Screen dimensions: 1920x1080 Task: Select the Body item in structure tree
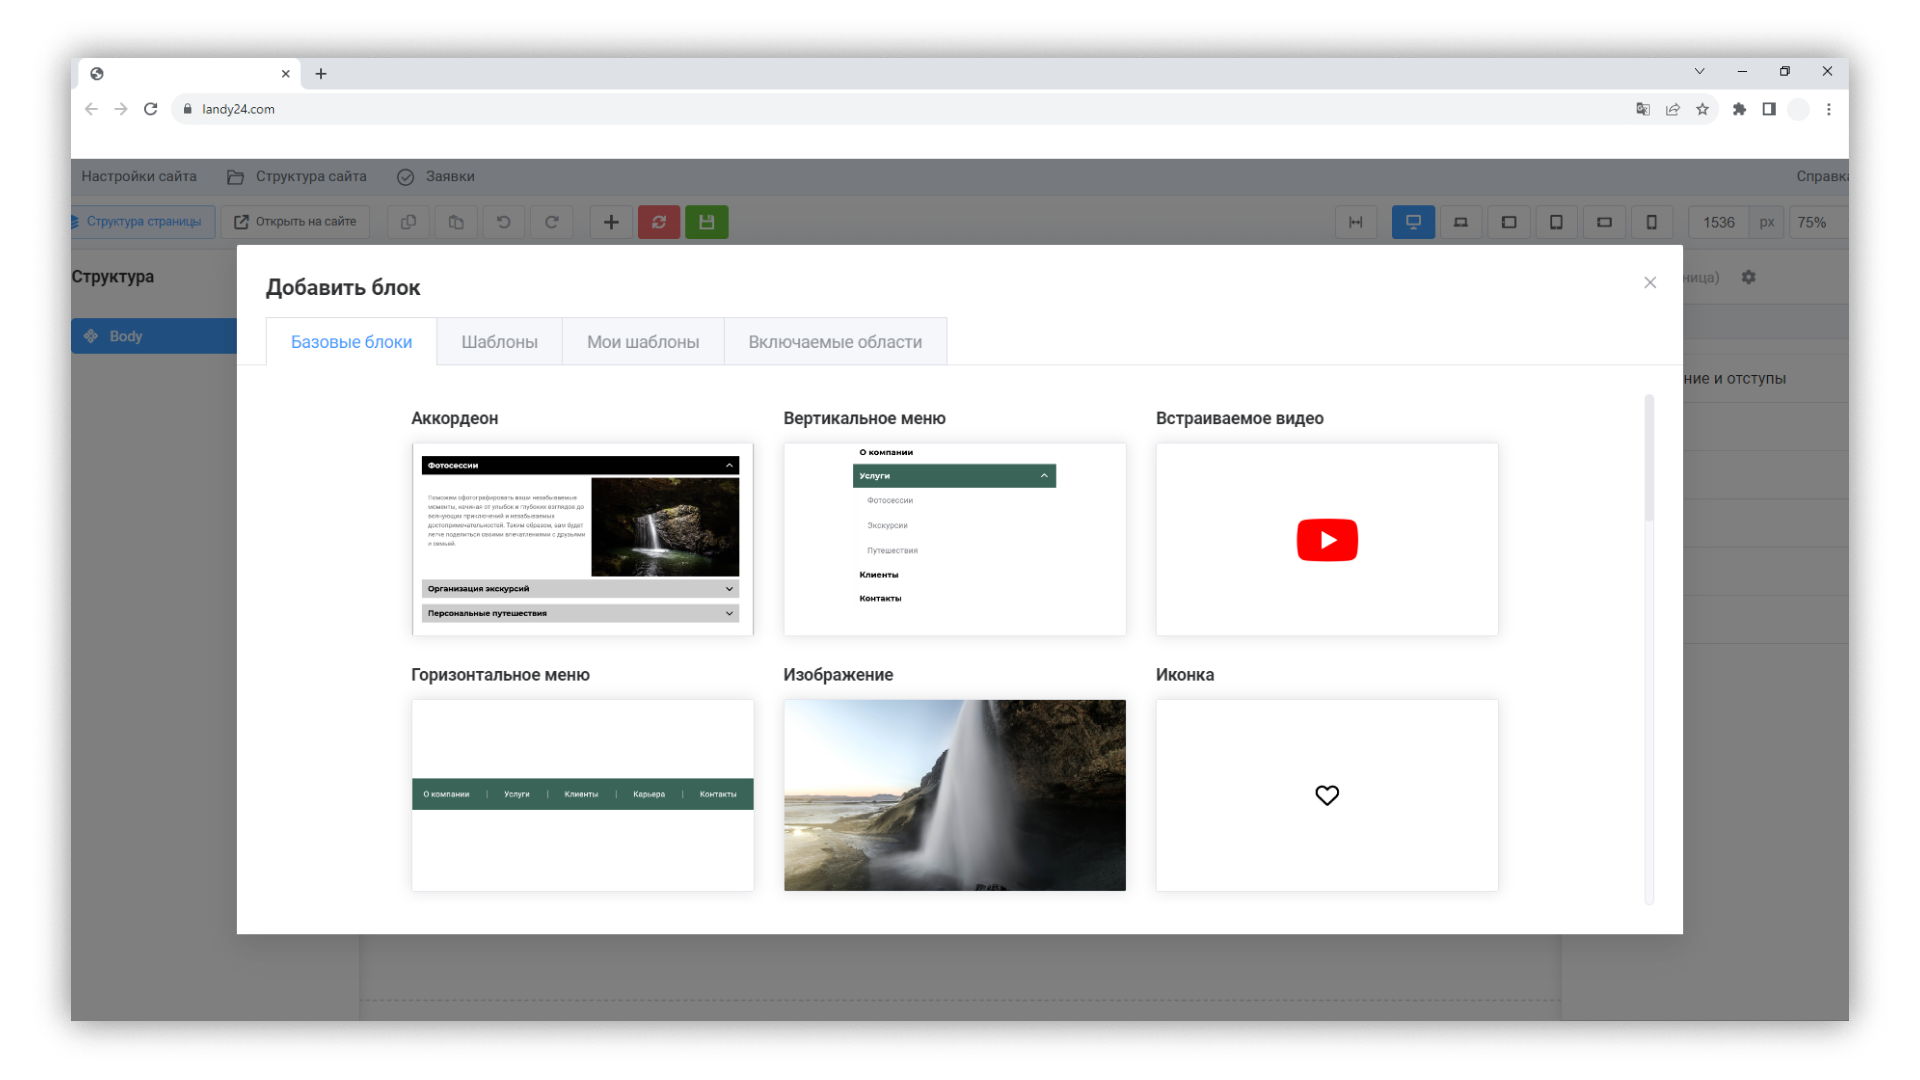click(154, 336)
